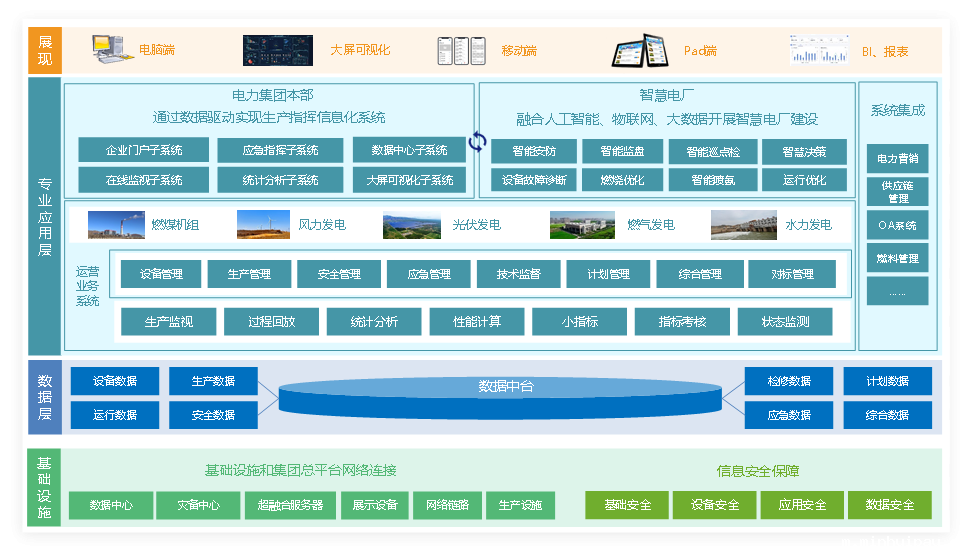The width and height of the screenshot is (972, 558).
Task: Click the 企业门户子系统 button
Action: coord(144,150)
